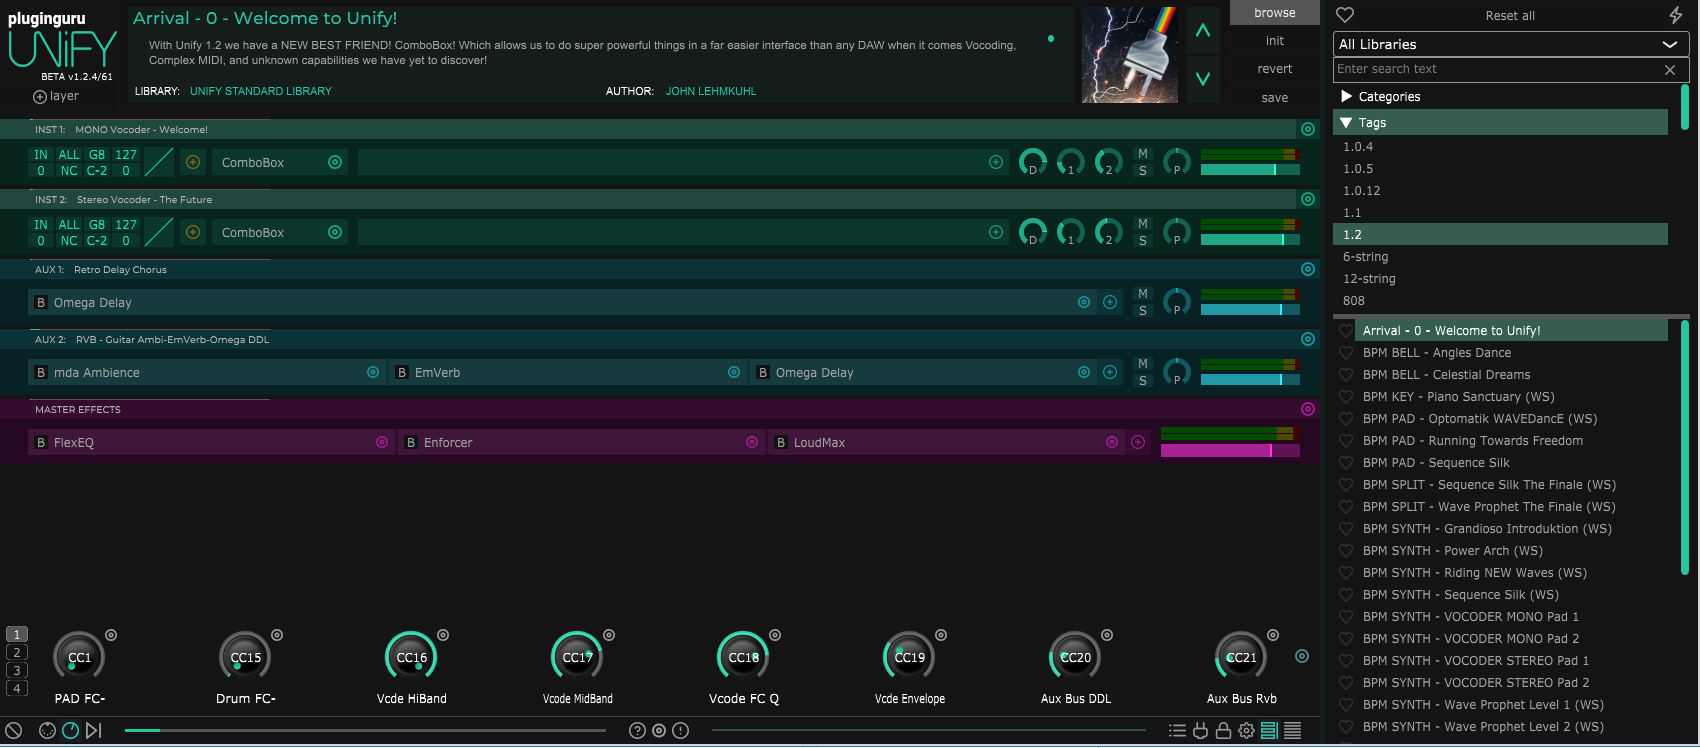Switch to macro knob page 1
The height and width of the screenshot is (748, 1700).
(17, 634)
